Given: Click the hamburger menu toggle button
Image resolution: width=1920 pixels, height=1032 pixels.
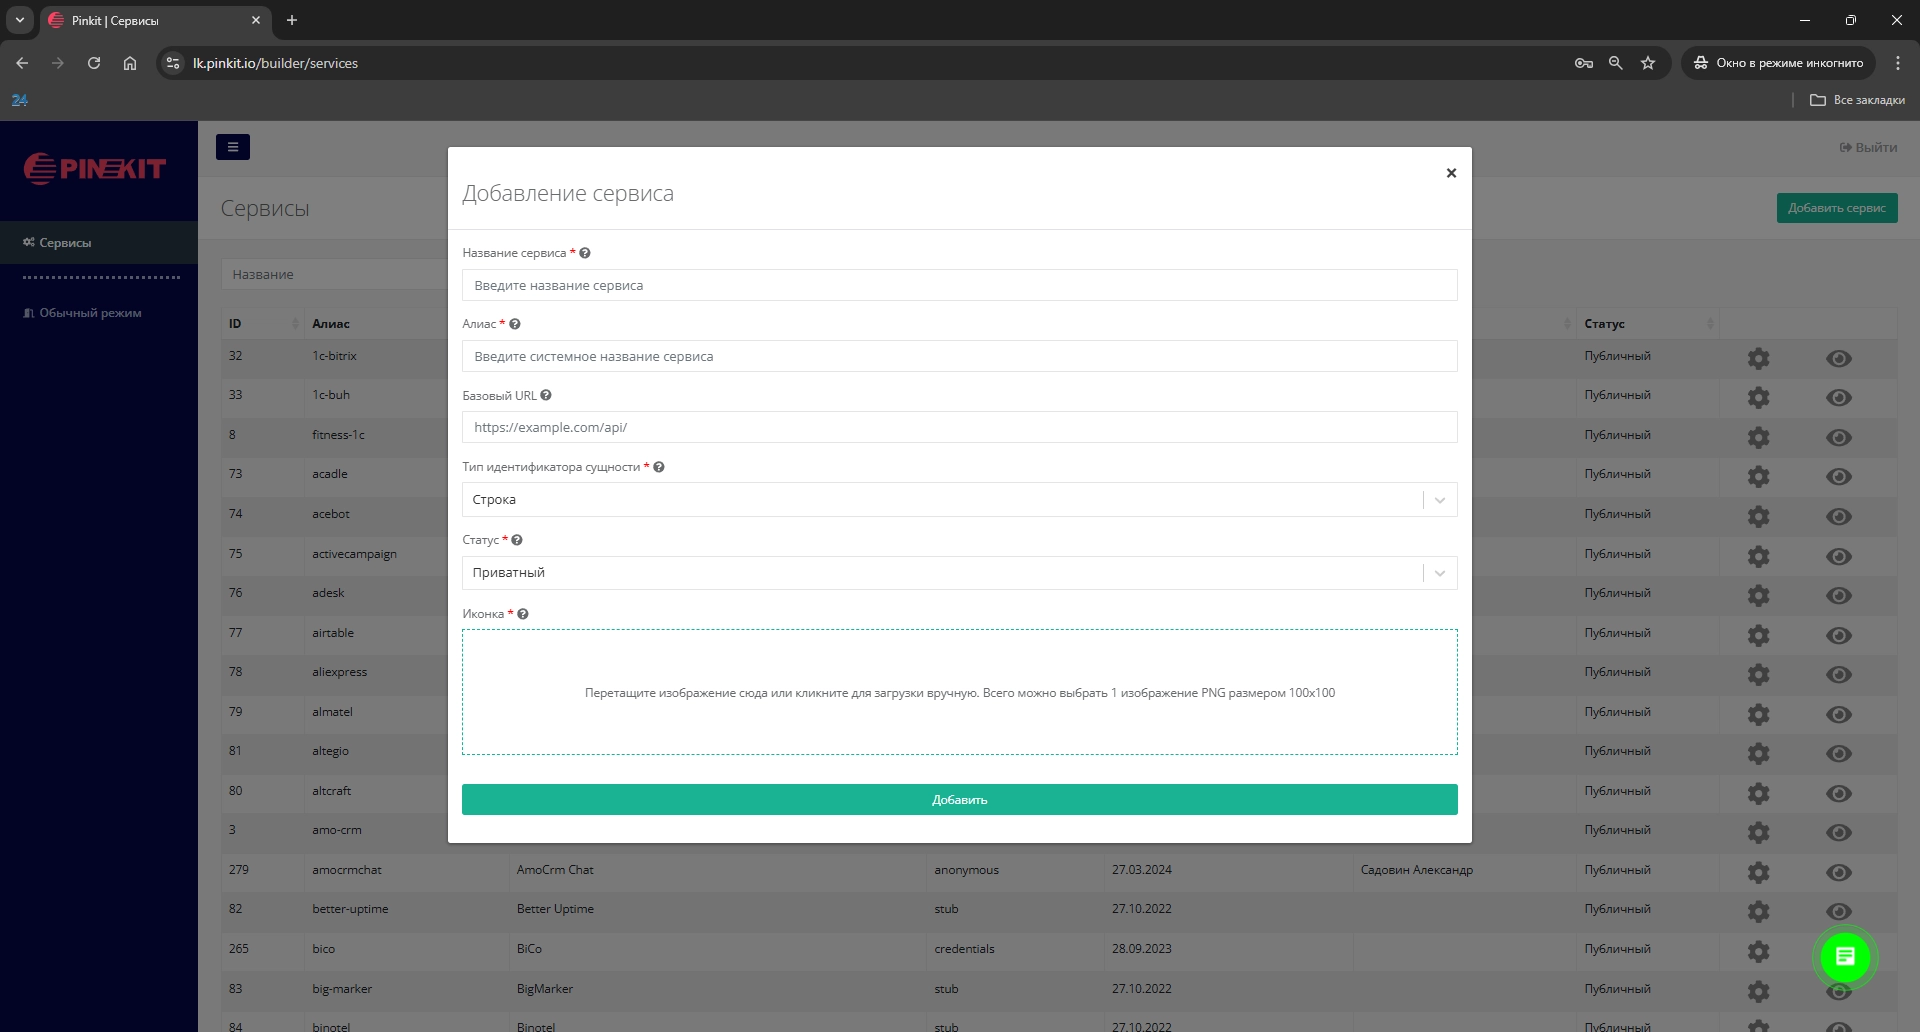Looking at the screenshot, I should 233,147.
